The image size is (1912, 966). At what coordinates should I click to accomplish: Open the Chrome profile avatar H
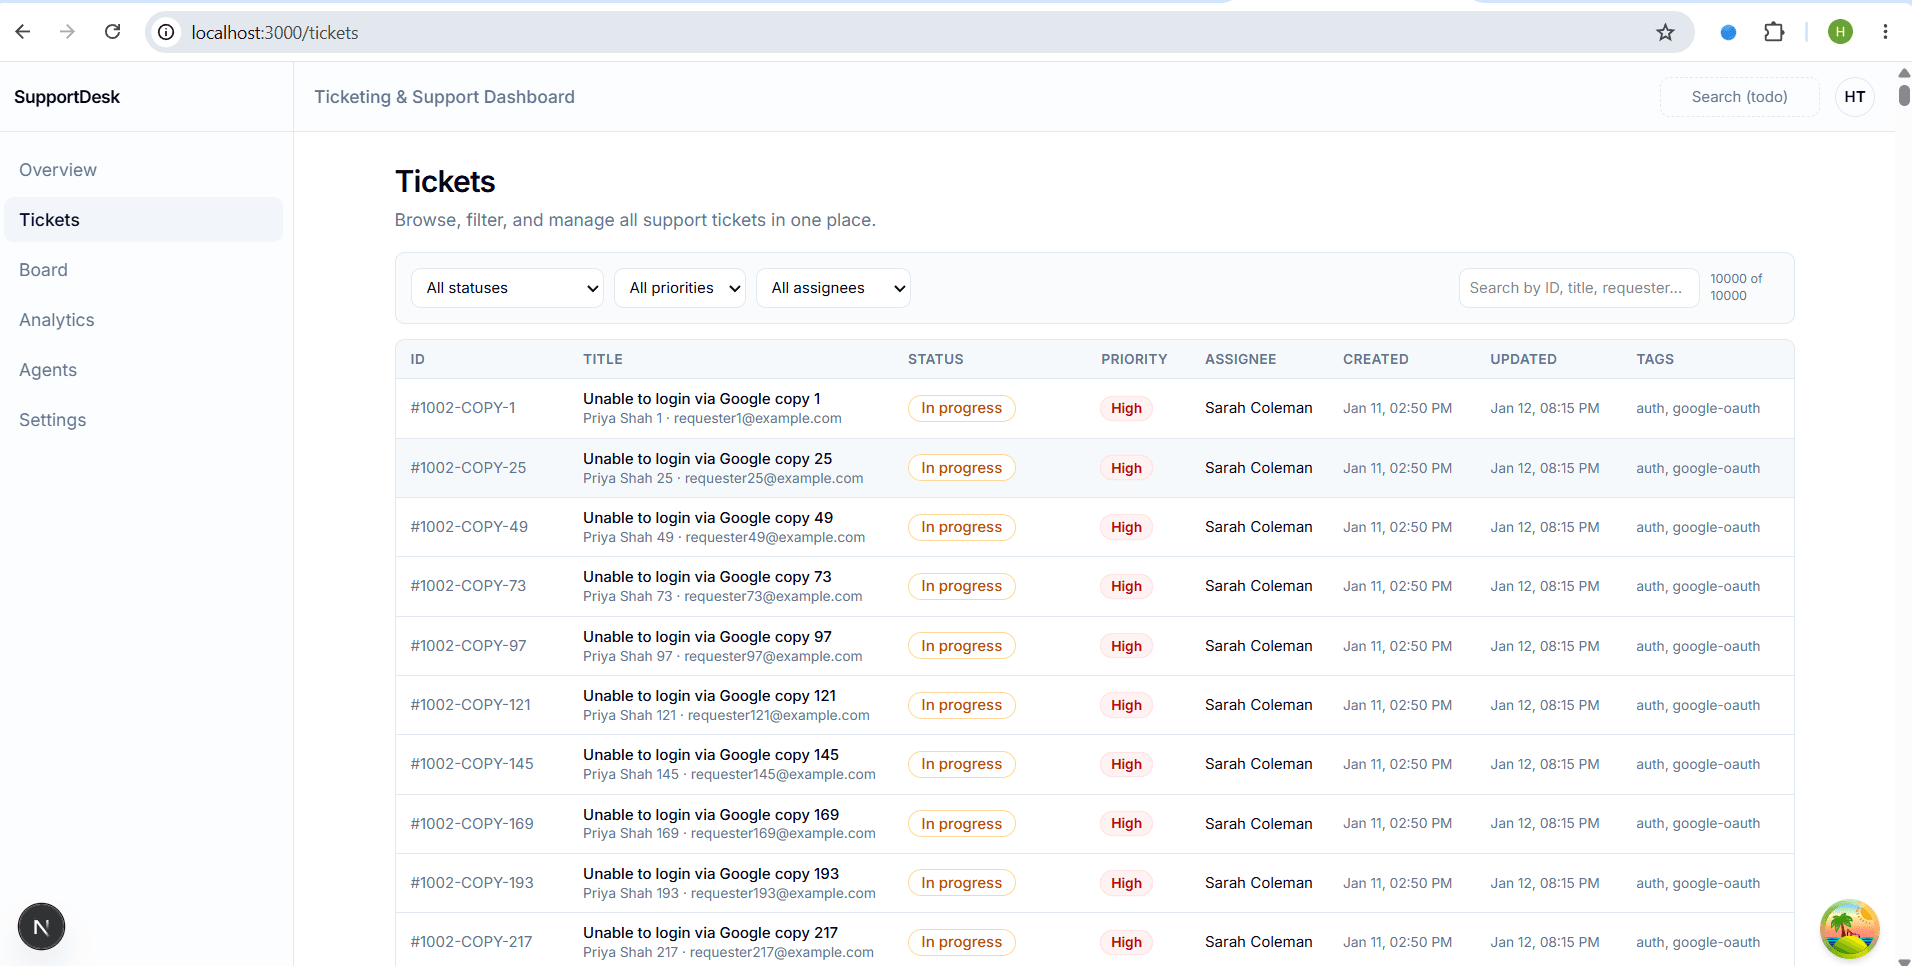pyautogui.click(x=1840, y=32)
